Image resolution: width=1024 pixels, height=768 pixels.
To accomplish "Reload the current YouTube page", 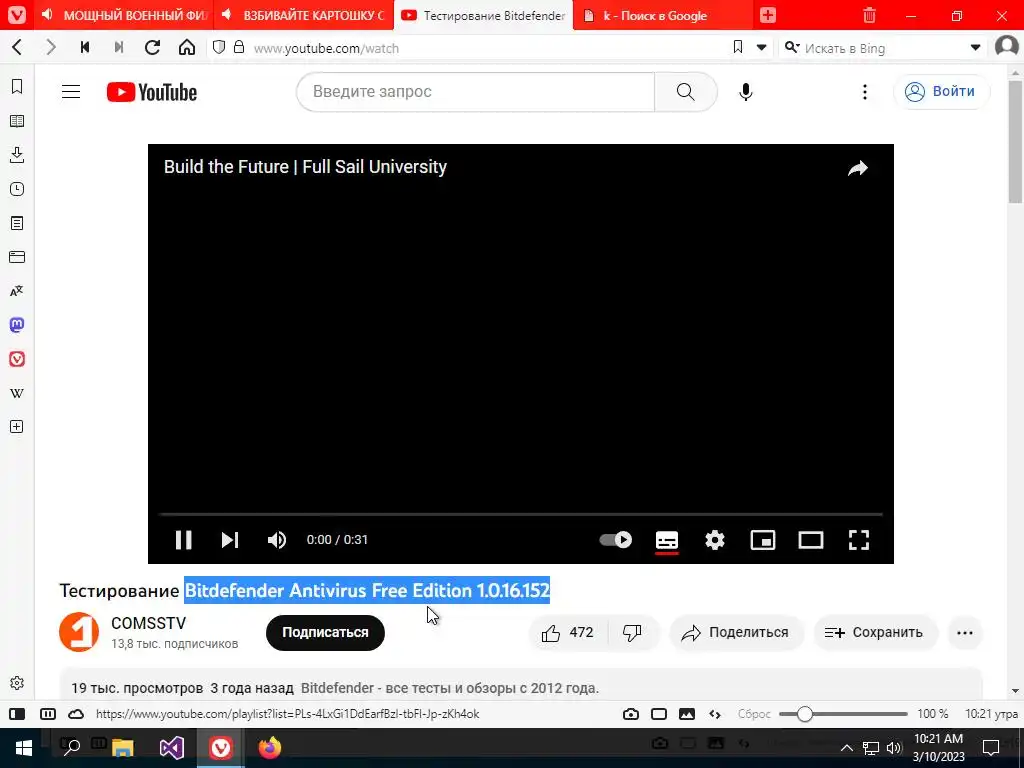I will pyautogui.click(x=153, y=48).
